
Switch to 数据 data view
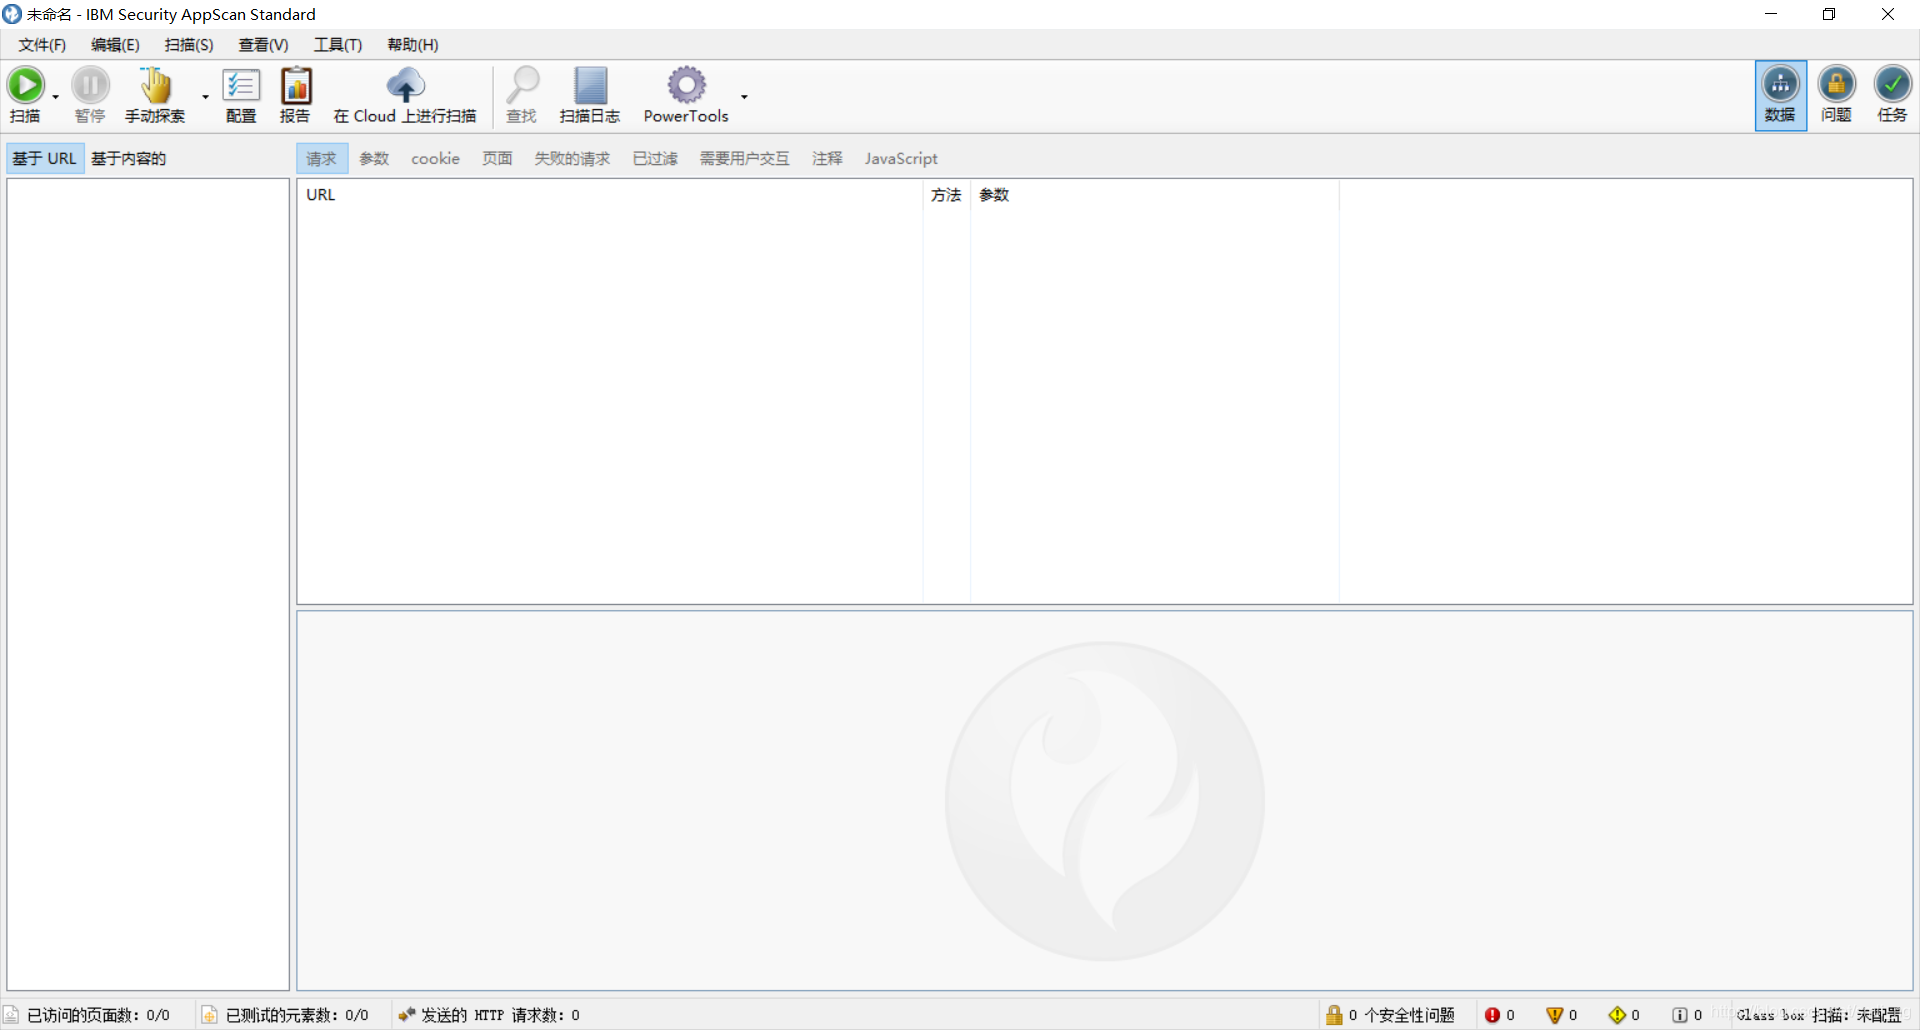pyautogui.click(x=1781, y=96)
